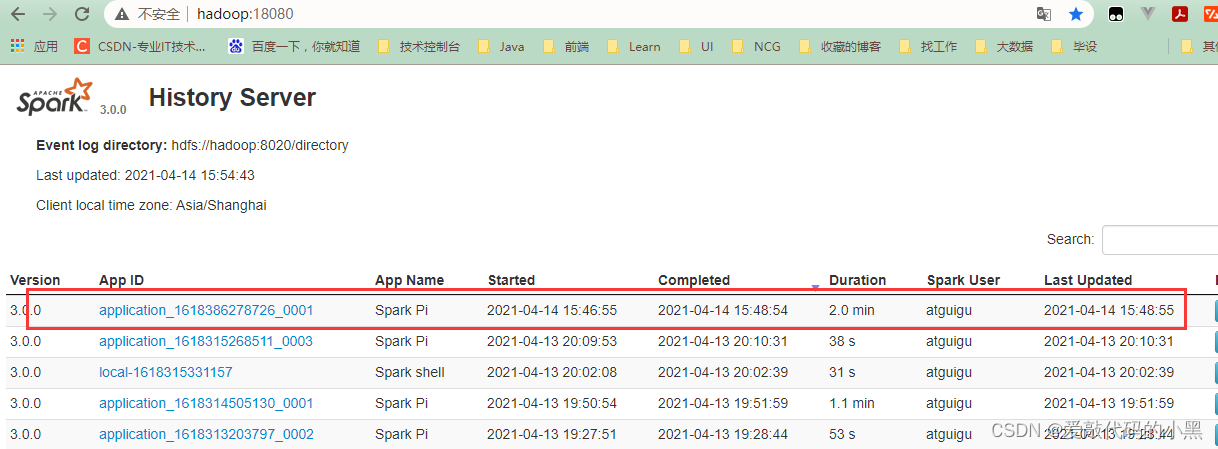Open application_1618315268511_0003 link

click(206, 341)
